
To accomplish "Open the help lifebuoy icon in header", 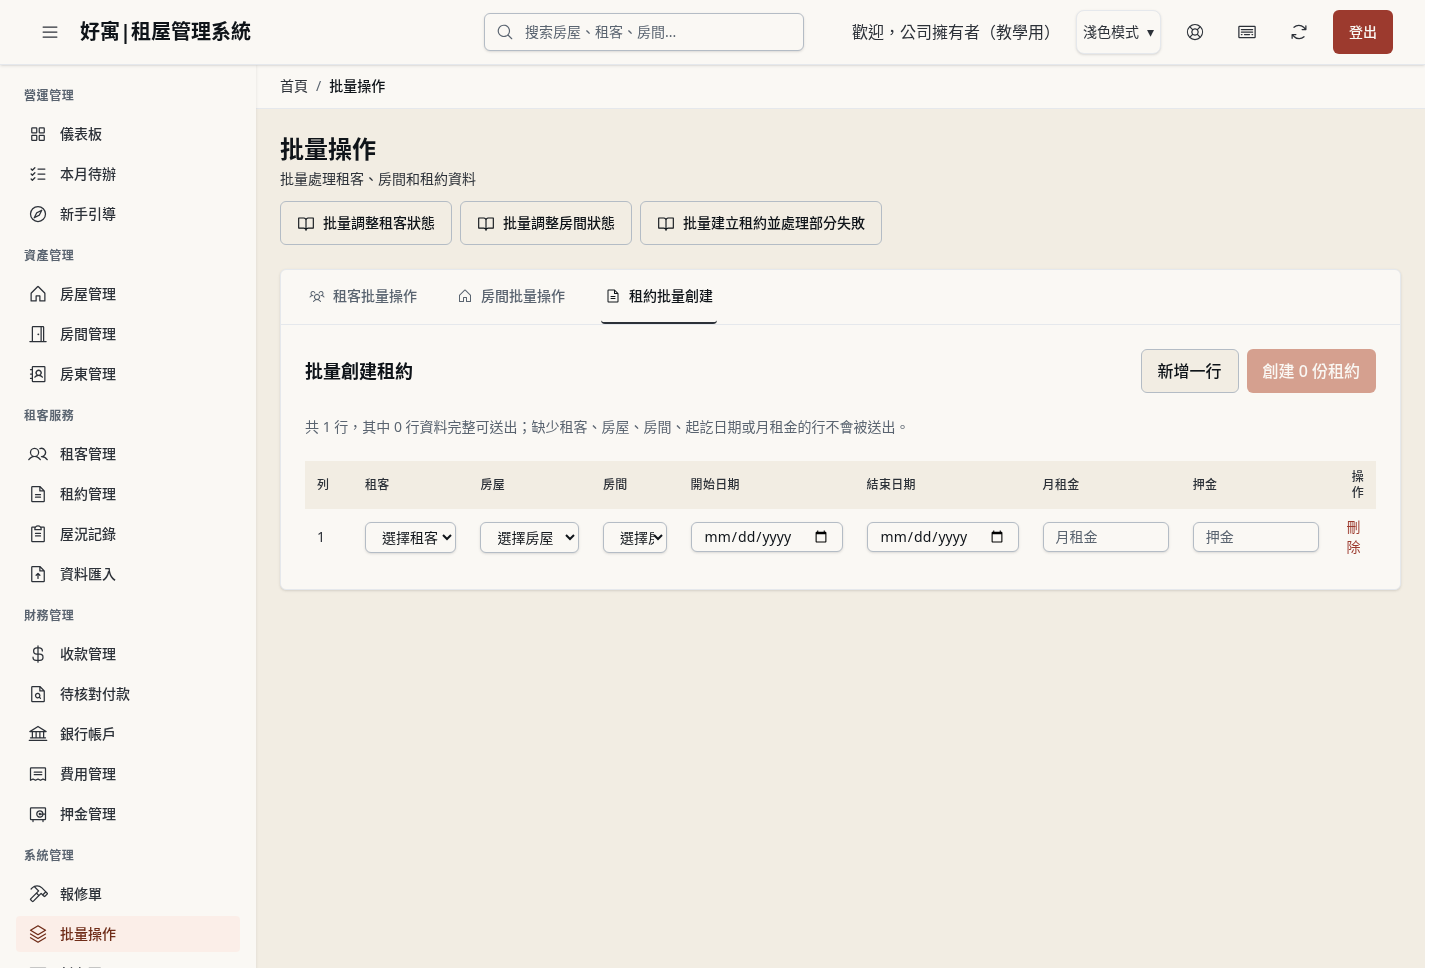I will (x=1195, y=32).
